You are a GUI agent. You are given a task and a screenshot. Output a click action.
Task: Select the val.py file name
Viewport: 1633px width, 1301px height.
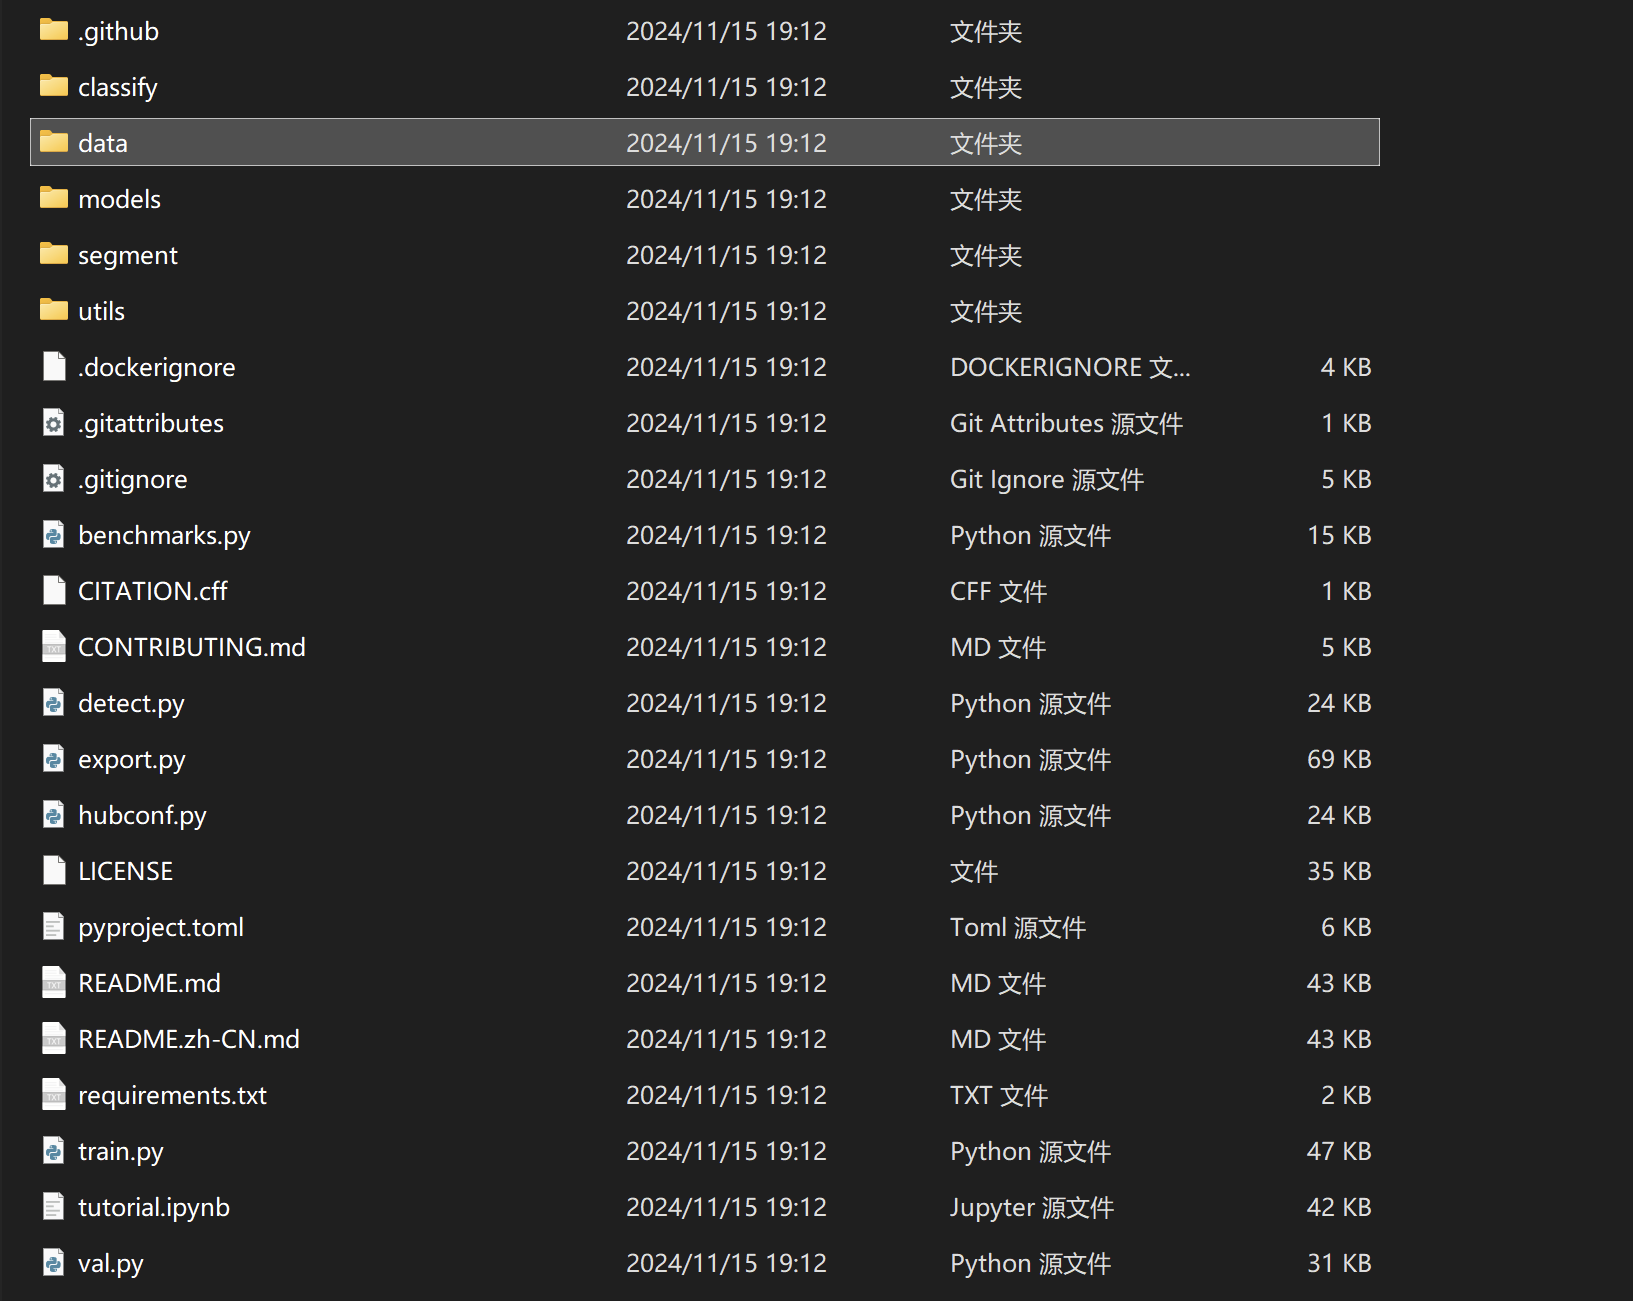(111, 1264)
